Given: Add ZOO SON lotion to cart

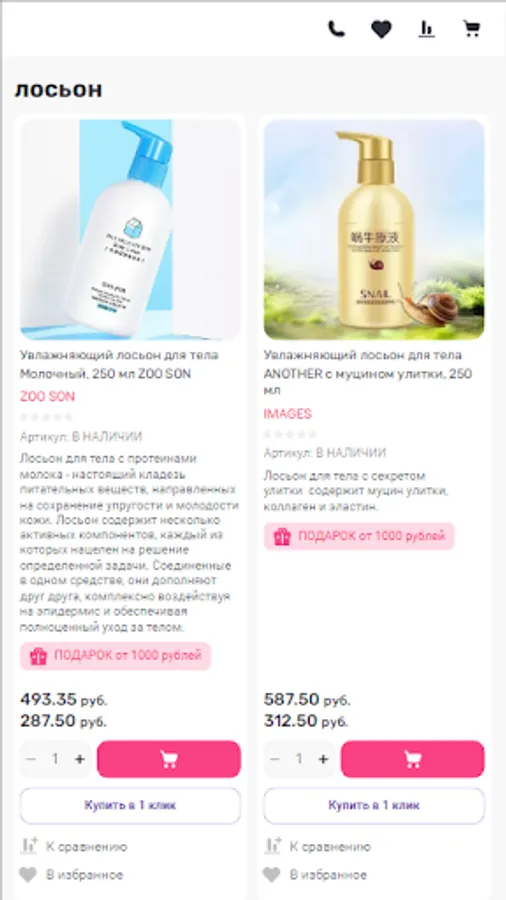Looking at the screenshot, I should pos(169,759).
